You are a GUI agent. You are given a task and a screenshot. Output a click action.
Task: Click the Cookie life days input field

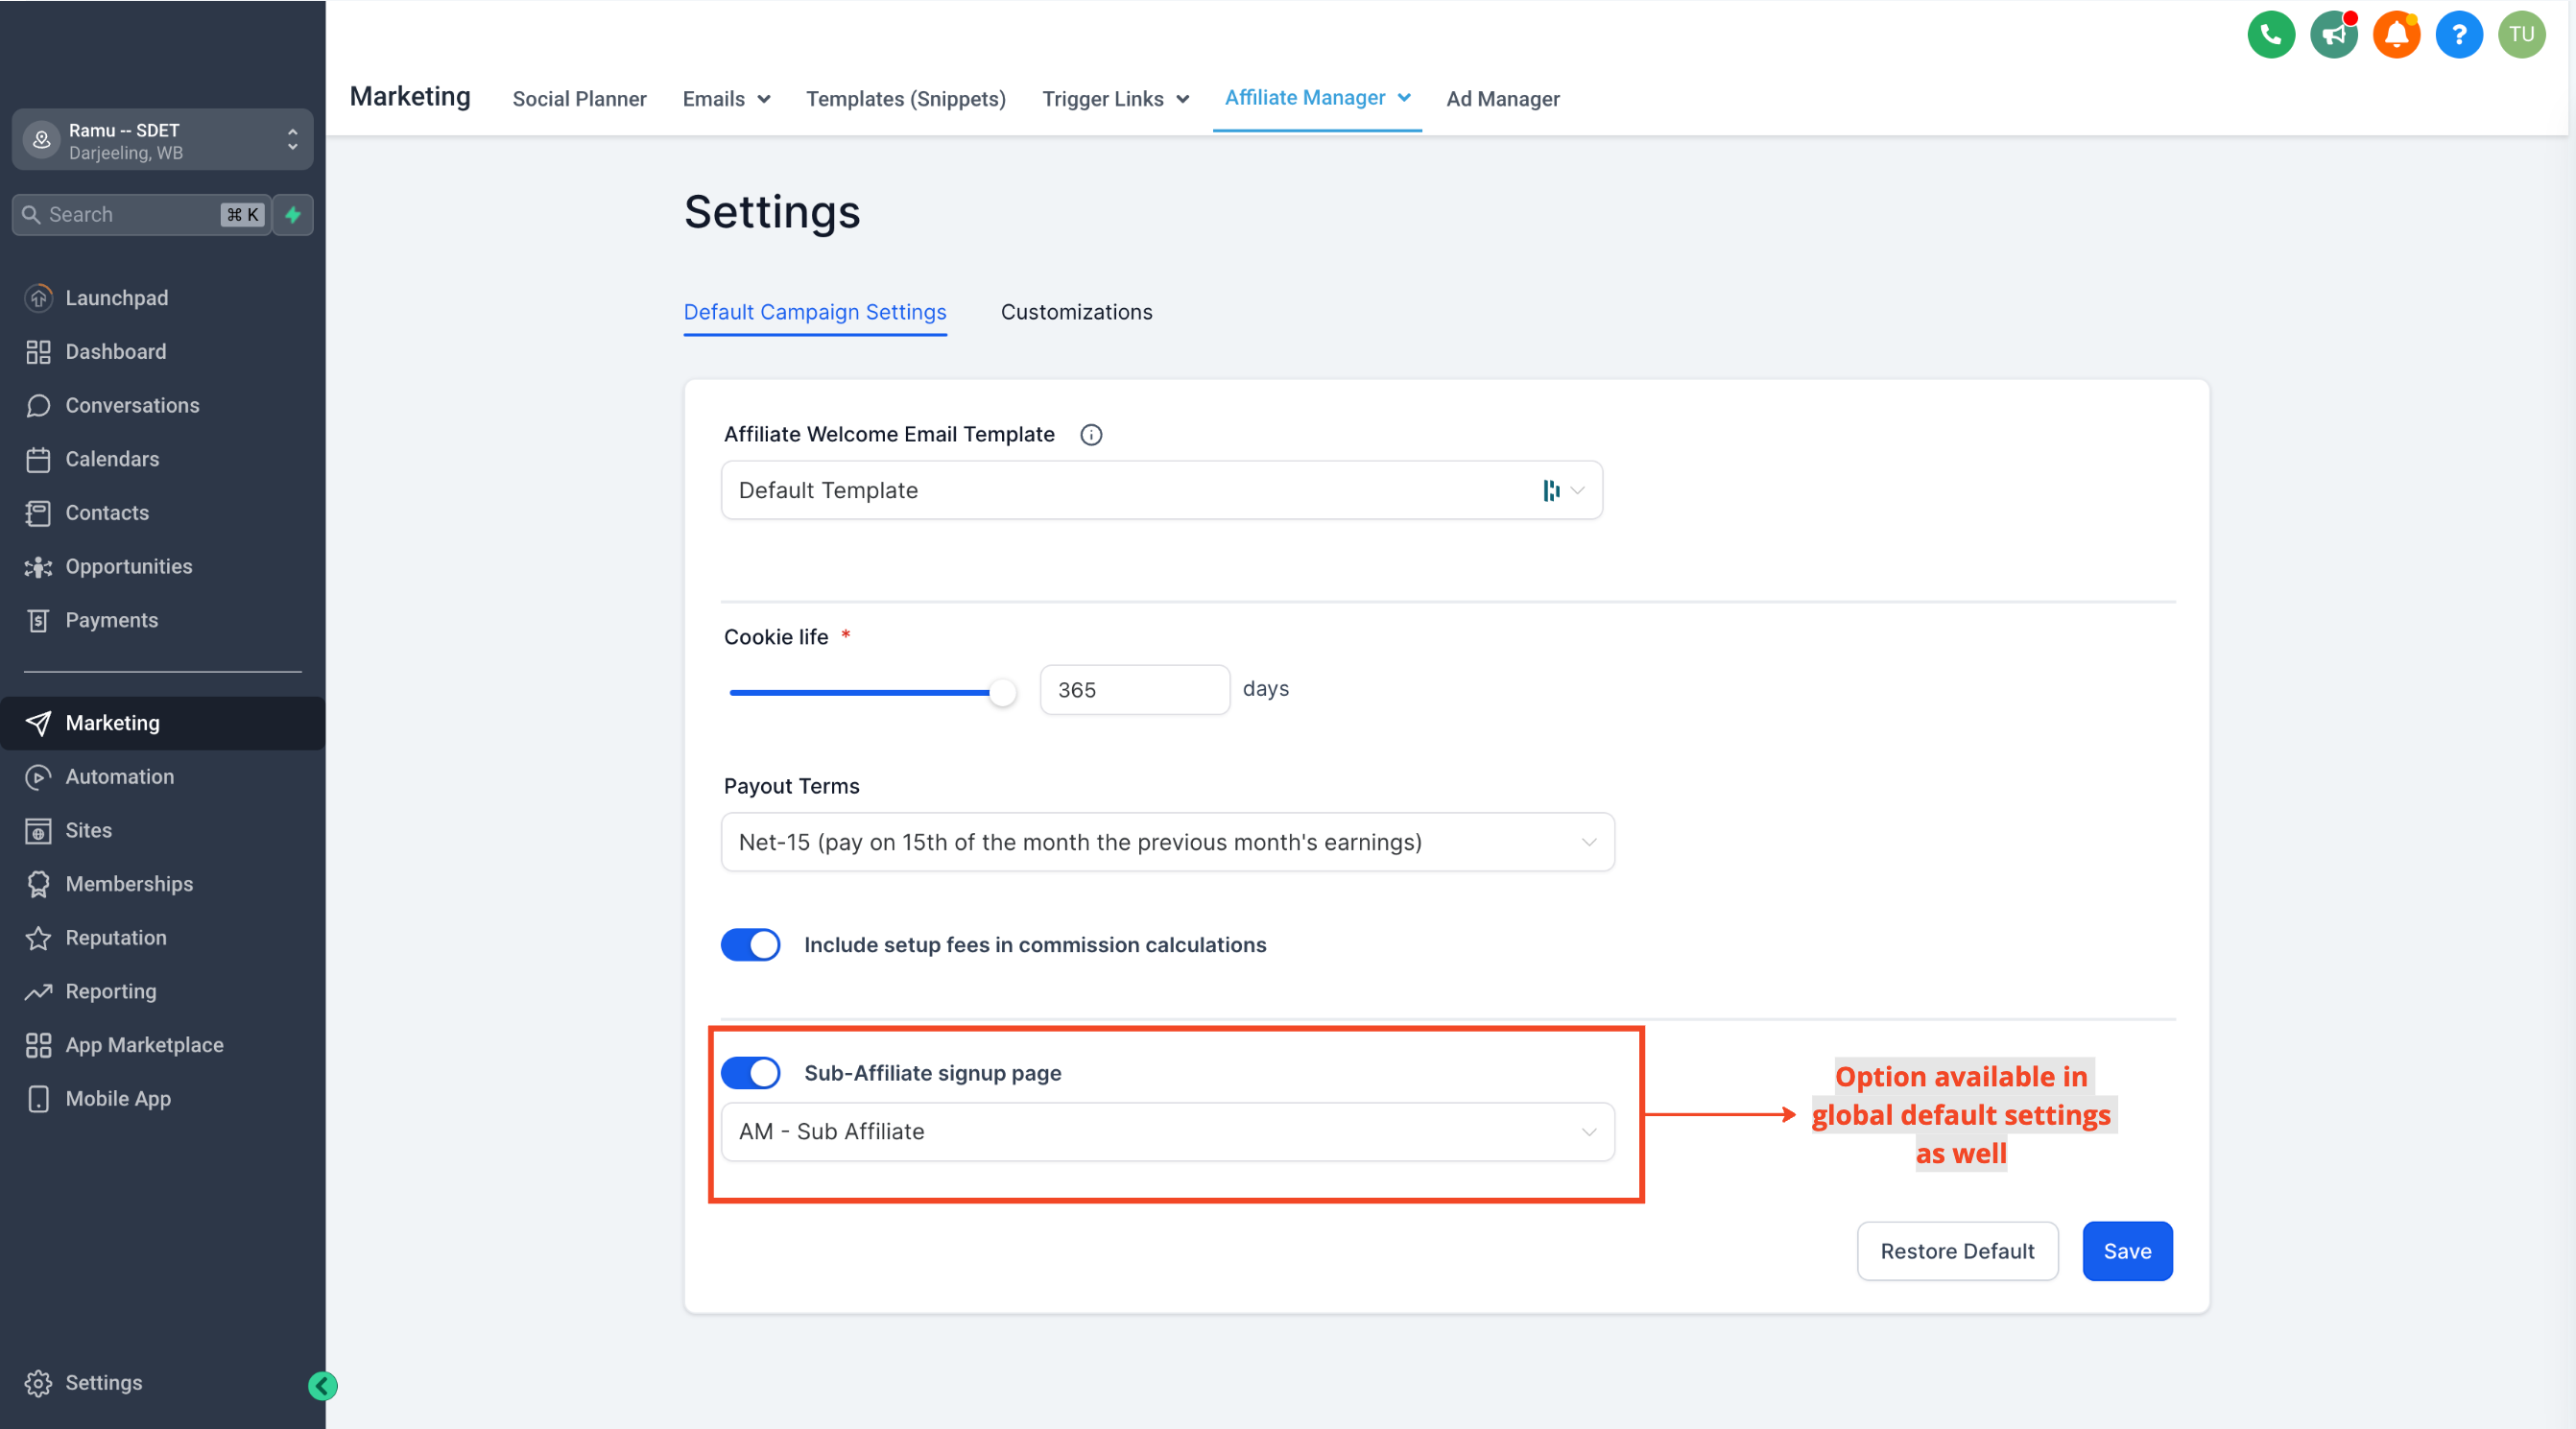pyautogui.click(x=1134, y=690)
